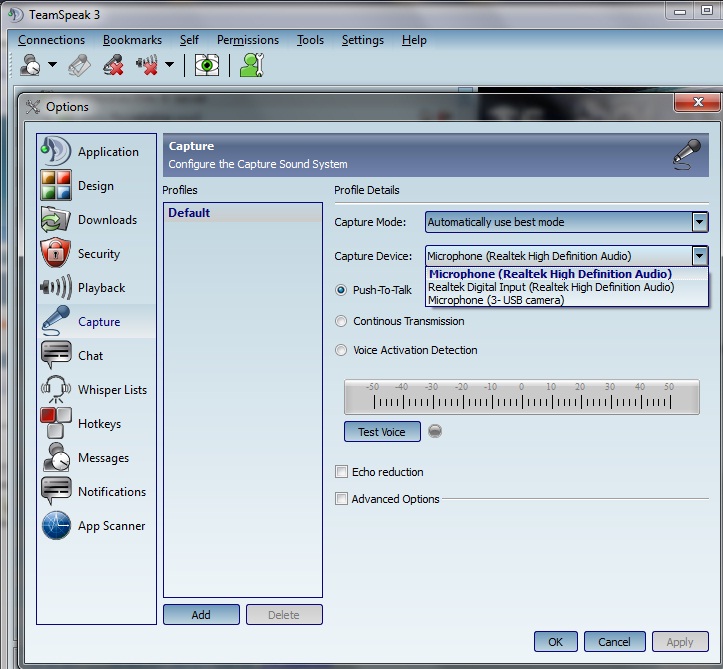Open the Notifications bubble icon
This screenshot has height=669, width=723.
tap(56, 491)
